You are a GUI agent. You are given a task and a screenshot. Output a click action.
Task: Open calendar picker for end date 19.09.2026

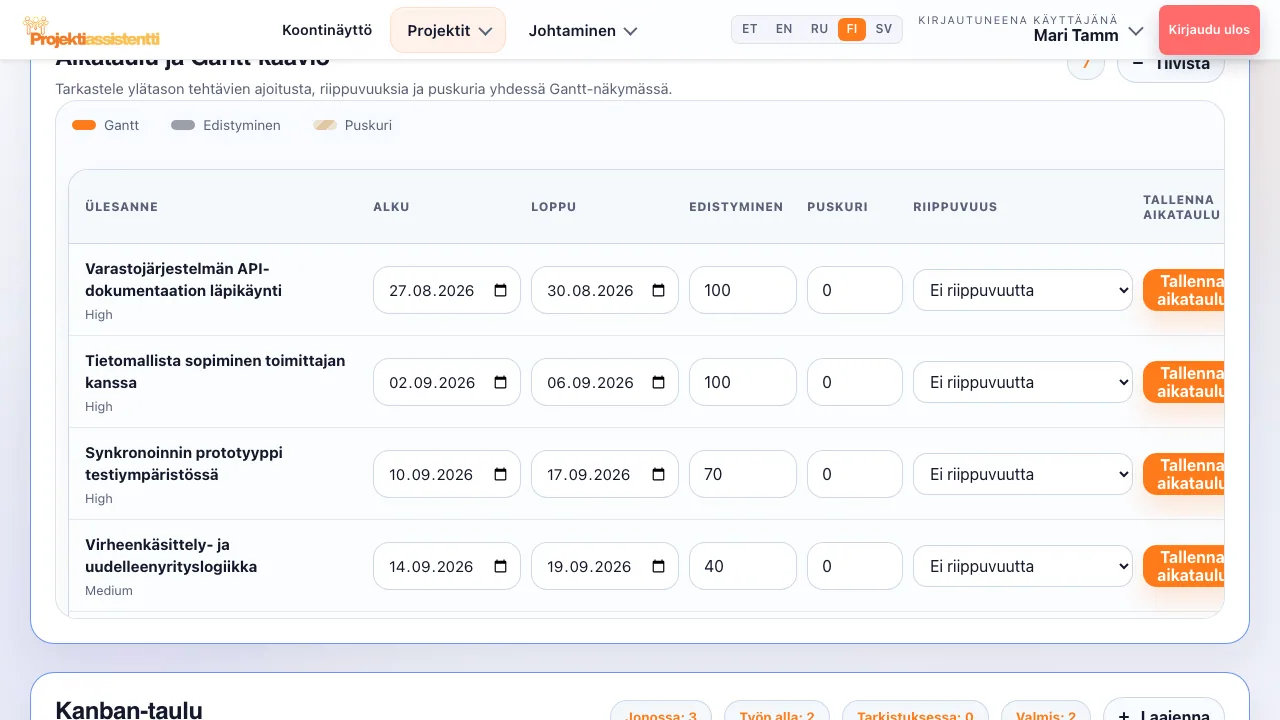coord(659,567)
